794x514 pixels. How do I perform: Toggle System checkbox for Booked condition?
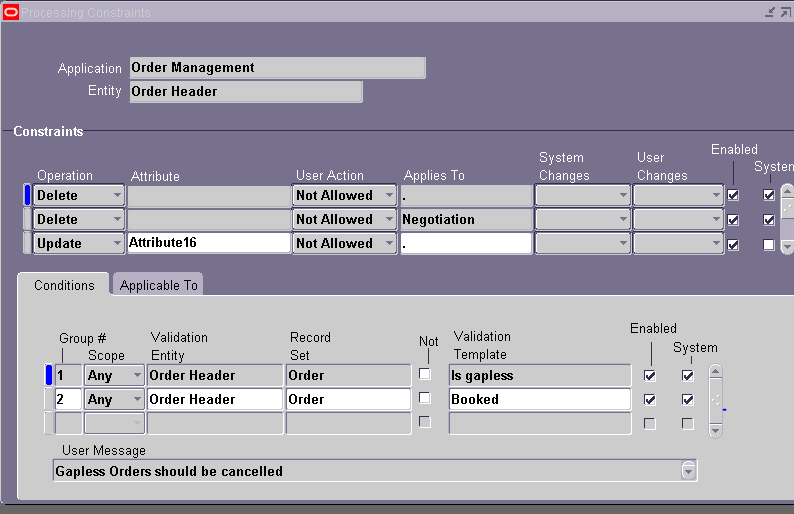688,400
